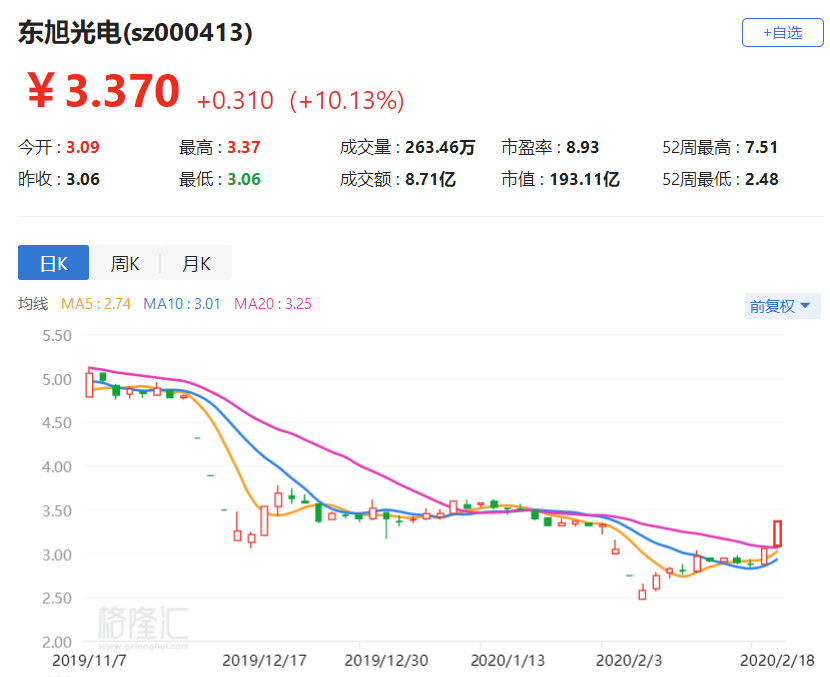Screen dimensions: 830x677
Task: Click the 2020/2/18 date on the axis
Action: [777, 661]
